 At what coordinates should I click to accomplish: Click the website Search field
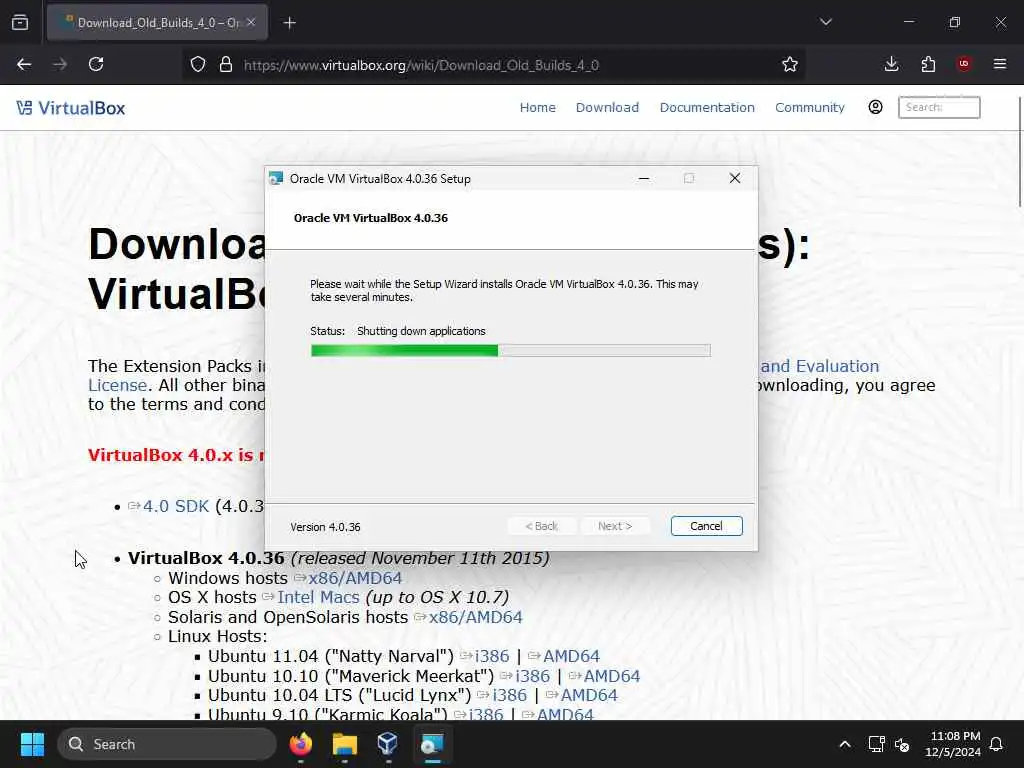[939, 107]
